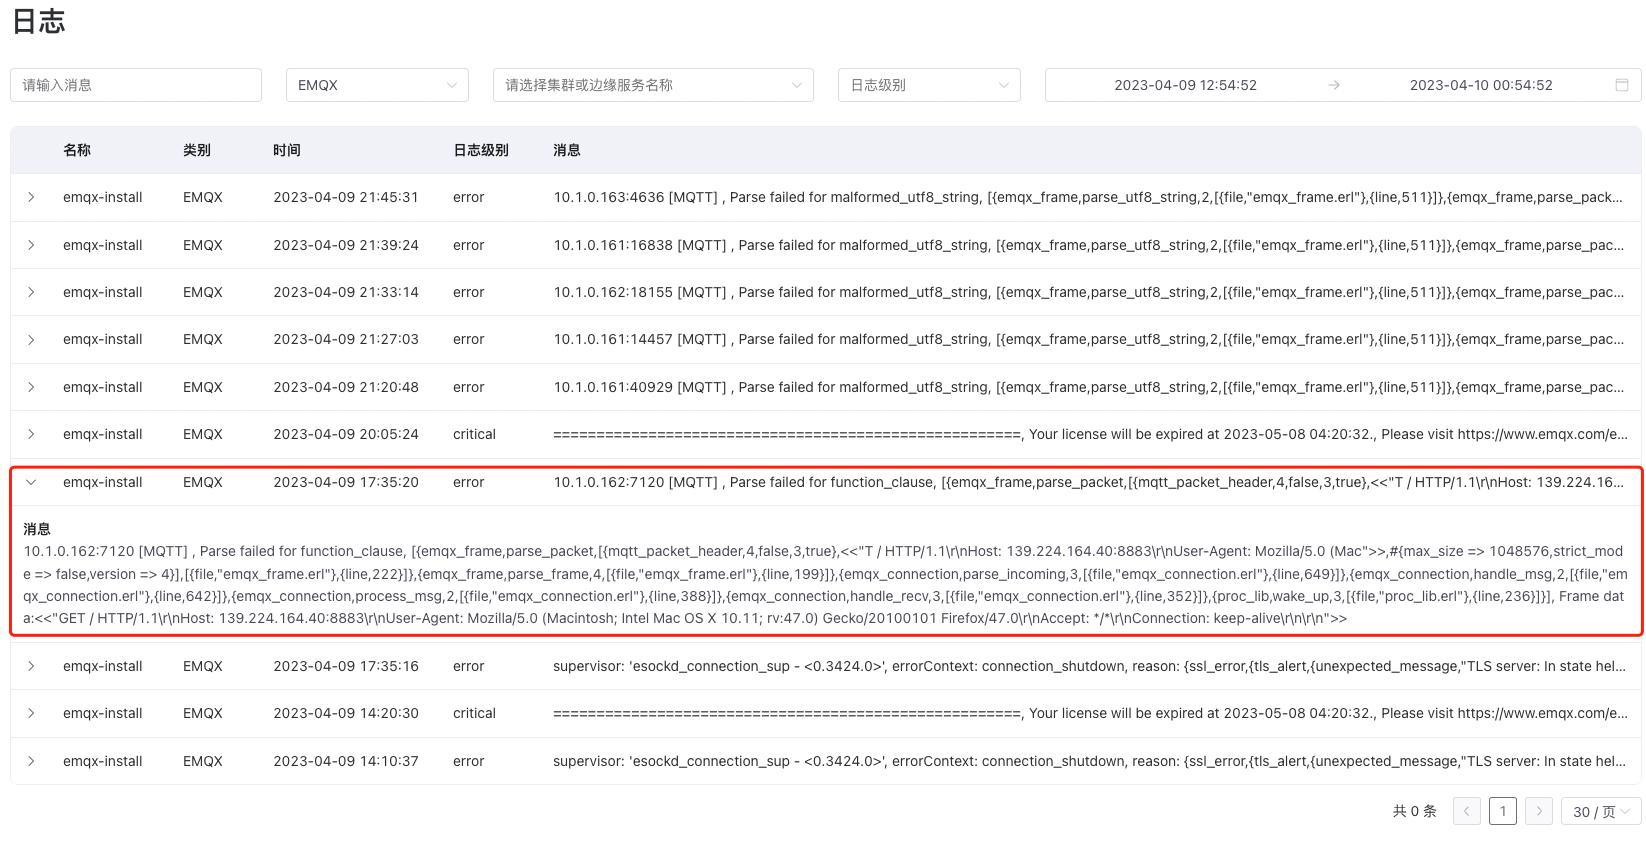Expand the 20:05:24 critical log row
1646x844 pixels.
tap(31, 434)
